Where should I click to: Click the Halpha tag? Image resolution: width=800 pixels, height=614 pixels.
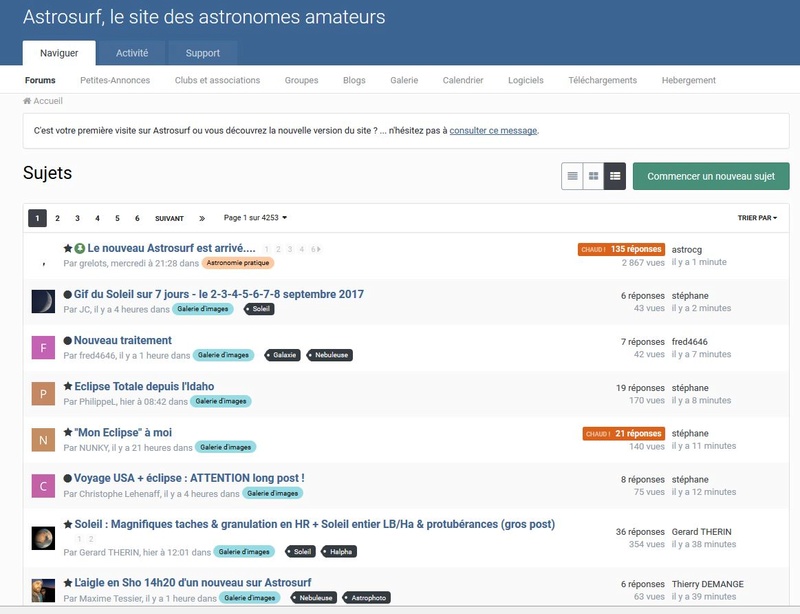pyautogui.click(x=339, y=552)
